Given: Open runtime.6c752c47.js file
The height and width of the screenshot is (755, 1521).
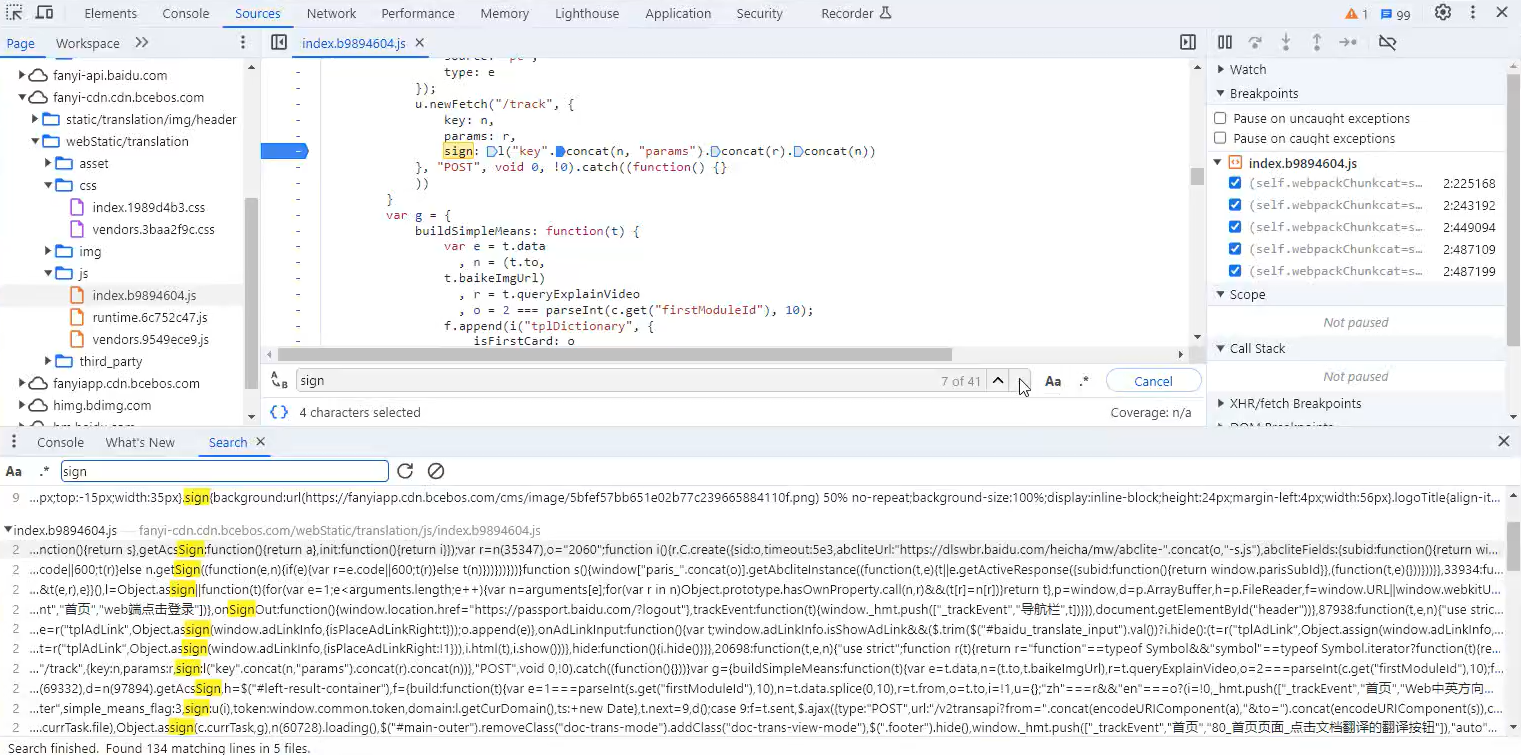Looking at the screenshot, I should (x=150, y=317).
